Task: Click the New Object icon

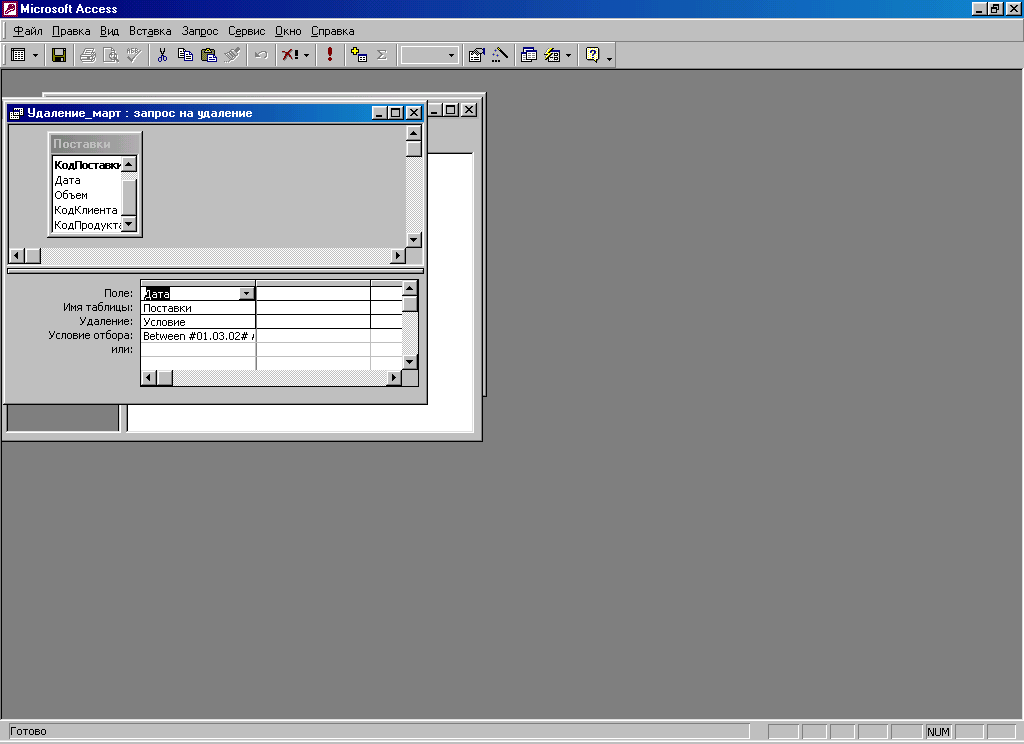Action: [552, 56]
